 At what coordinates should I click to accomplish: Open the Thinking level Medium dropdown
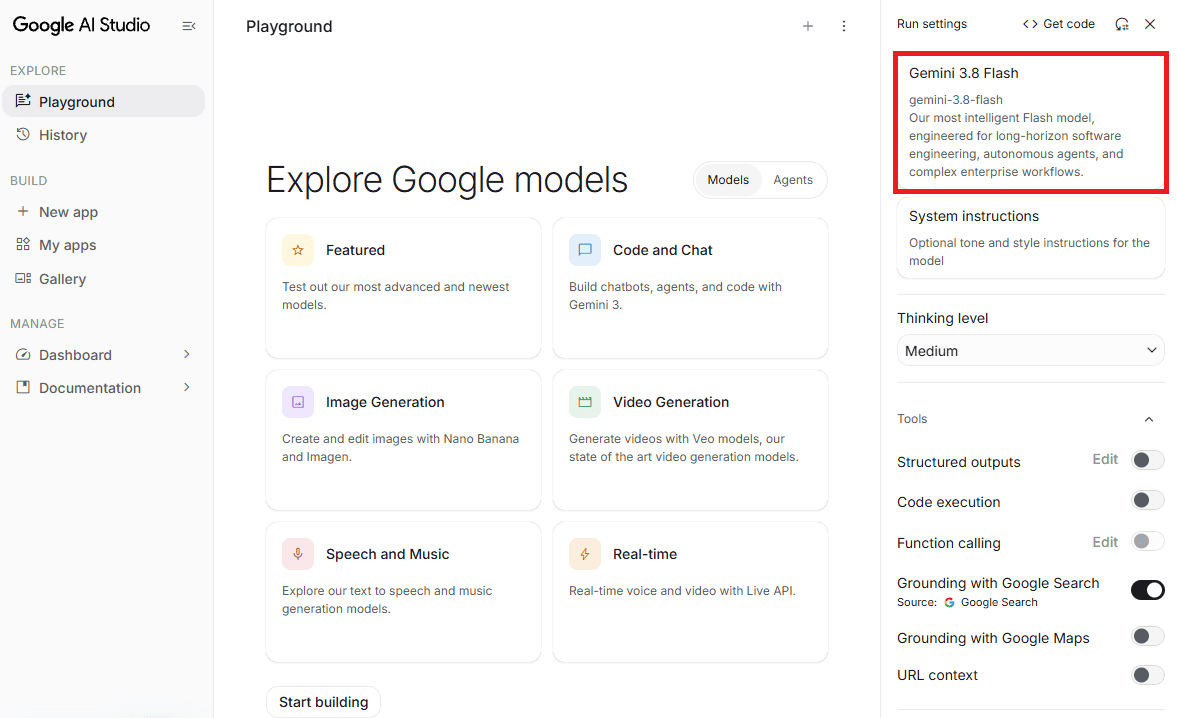pos(1031,350)
